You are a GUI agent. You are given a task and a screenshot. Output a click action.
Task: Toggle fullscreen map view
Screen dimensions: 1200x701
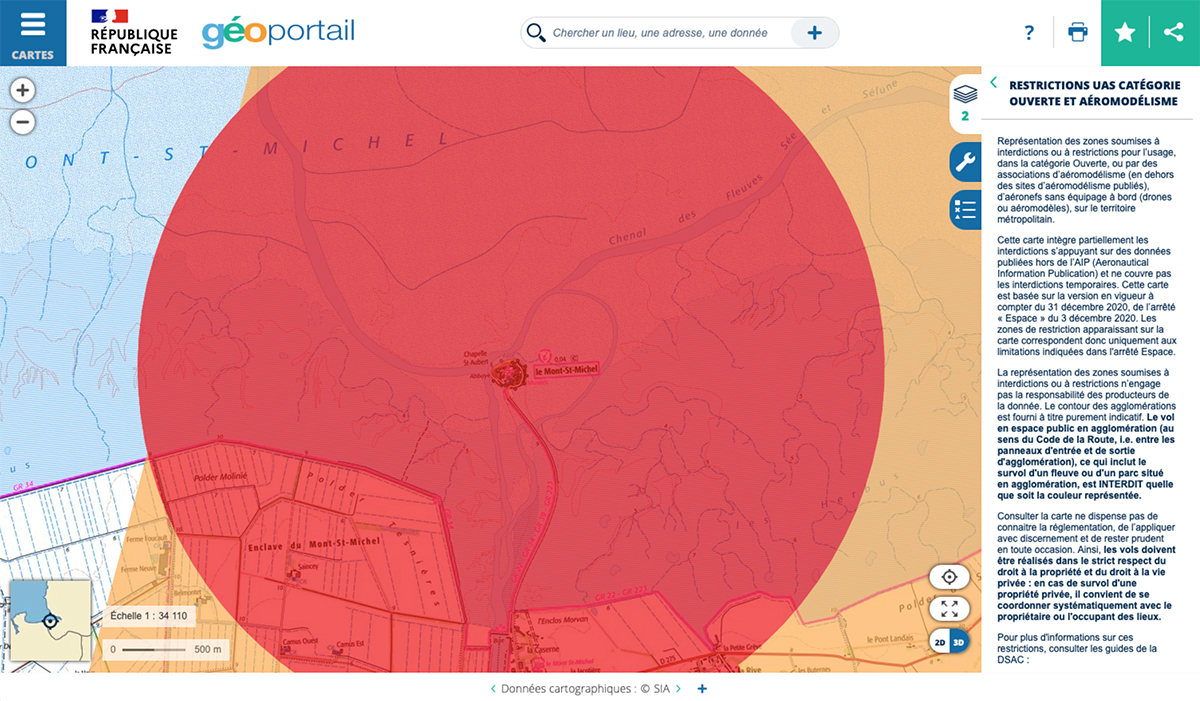coord(949,609)
